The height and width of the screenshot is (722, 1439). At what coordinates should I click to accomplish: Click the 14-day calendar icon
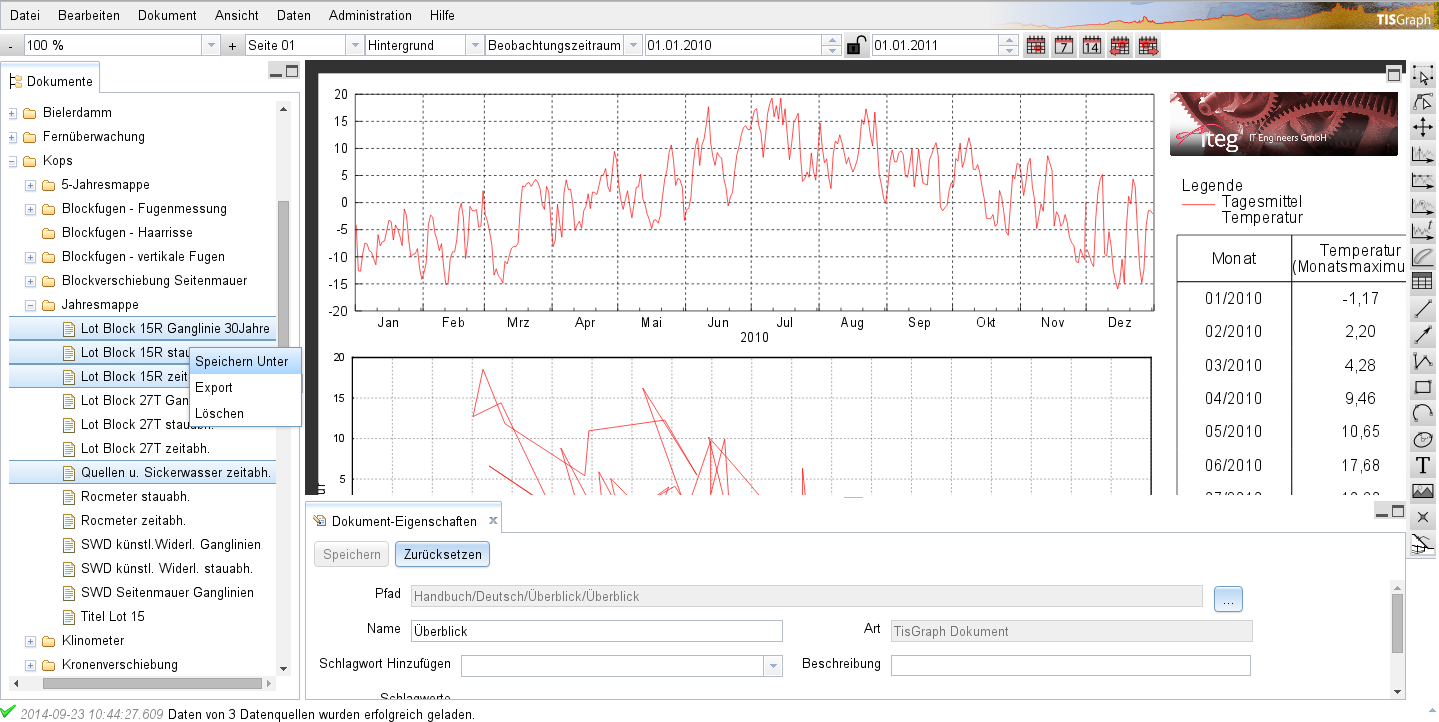(1092, 45)
